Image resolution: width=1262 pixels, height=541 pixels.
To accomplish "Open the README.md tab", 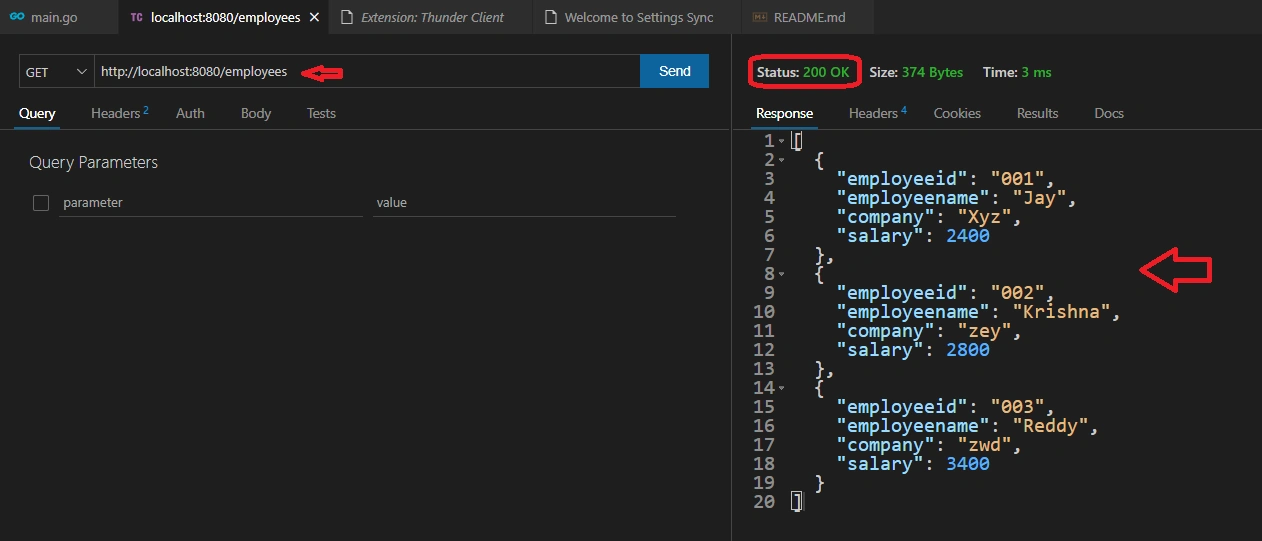I will [809, 17].
